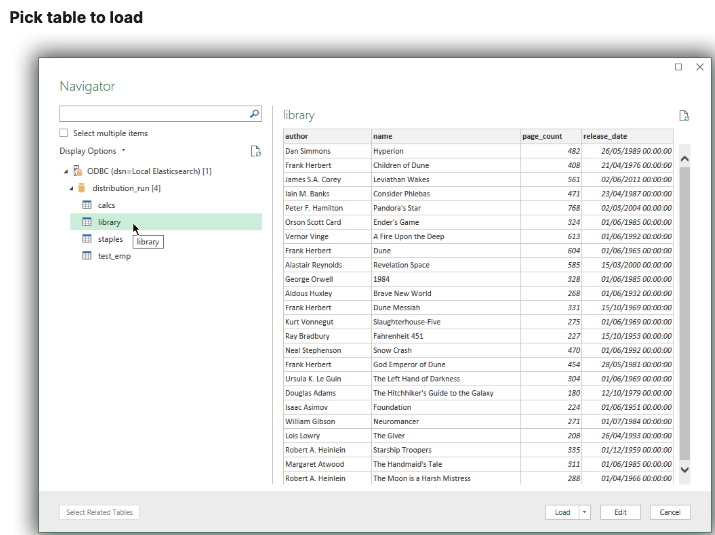Cancel the Navigator dialog
Viewport: 715px width, 535px height.
tap(670, 512)
